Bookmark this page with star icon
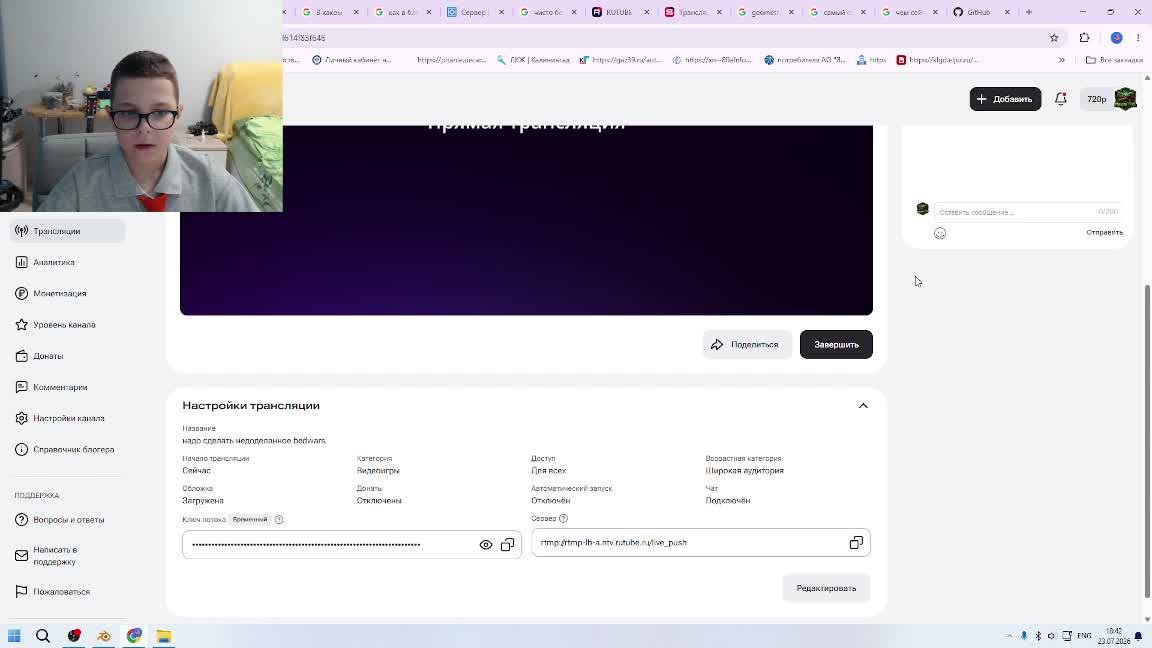This screenshot has height=648, width=1152. coord(1054,37)
